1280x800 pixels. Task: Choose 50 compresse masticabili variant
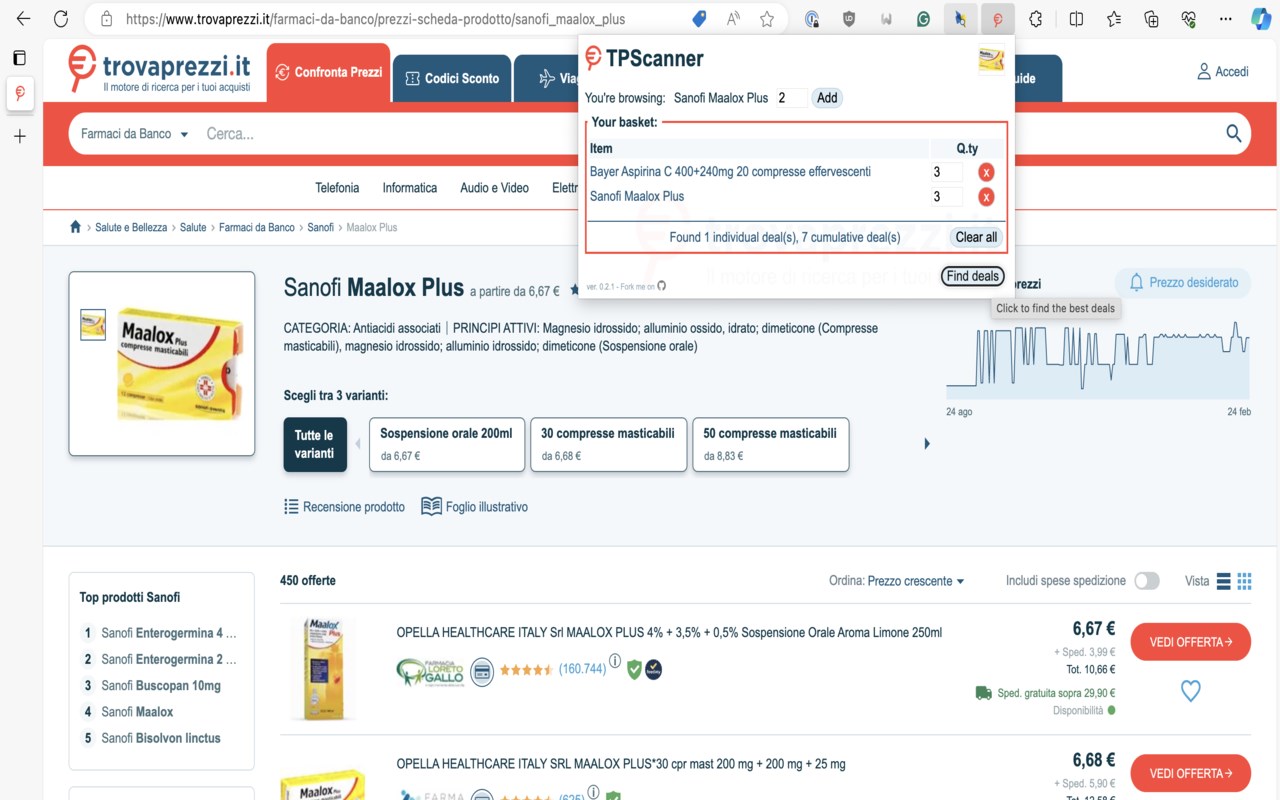(770, 444)
